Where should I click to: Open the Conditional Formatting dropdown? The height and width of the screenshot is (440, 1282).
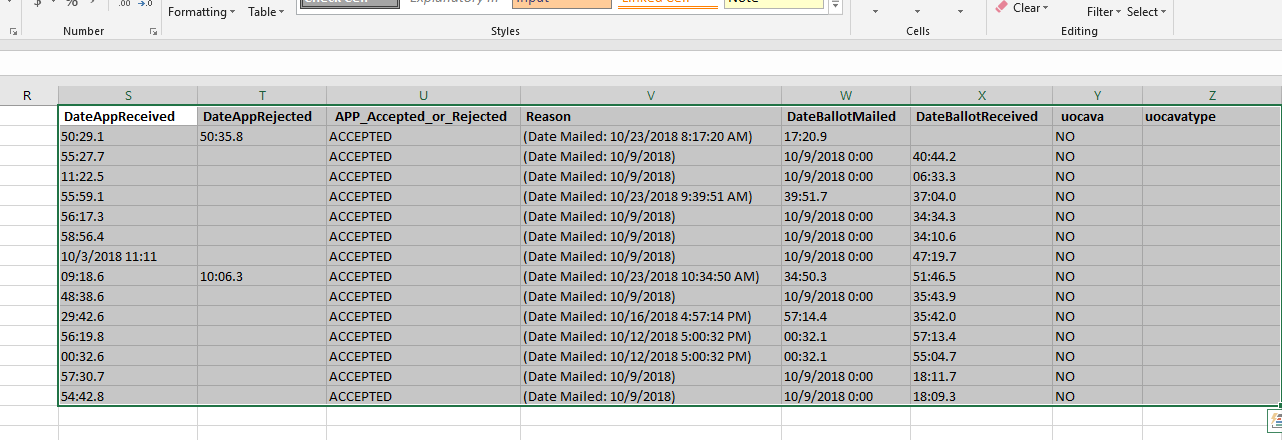click(200, 12)
